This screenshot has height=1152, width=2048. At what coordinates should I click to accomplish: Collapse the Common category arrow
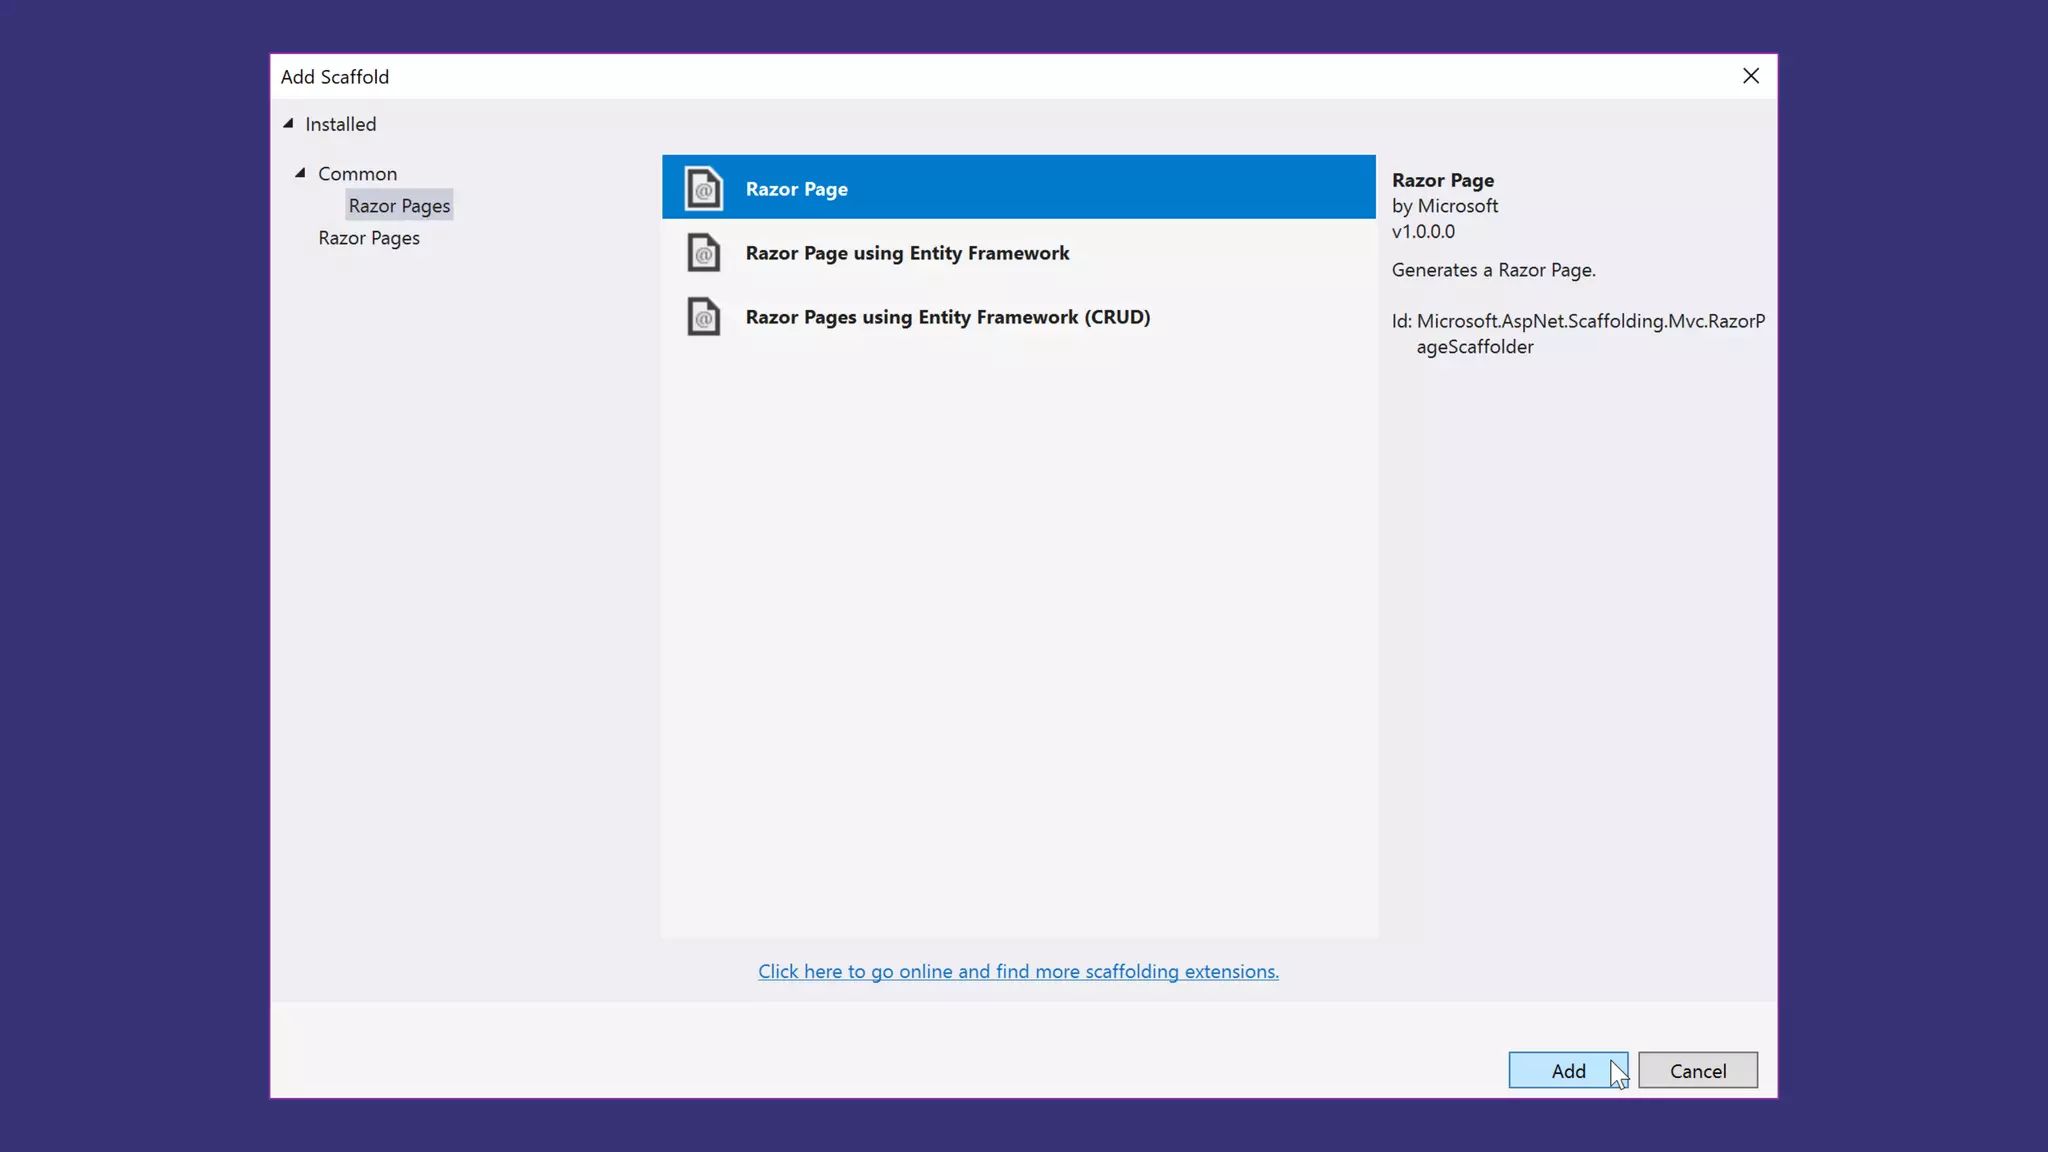coord(300,173)
